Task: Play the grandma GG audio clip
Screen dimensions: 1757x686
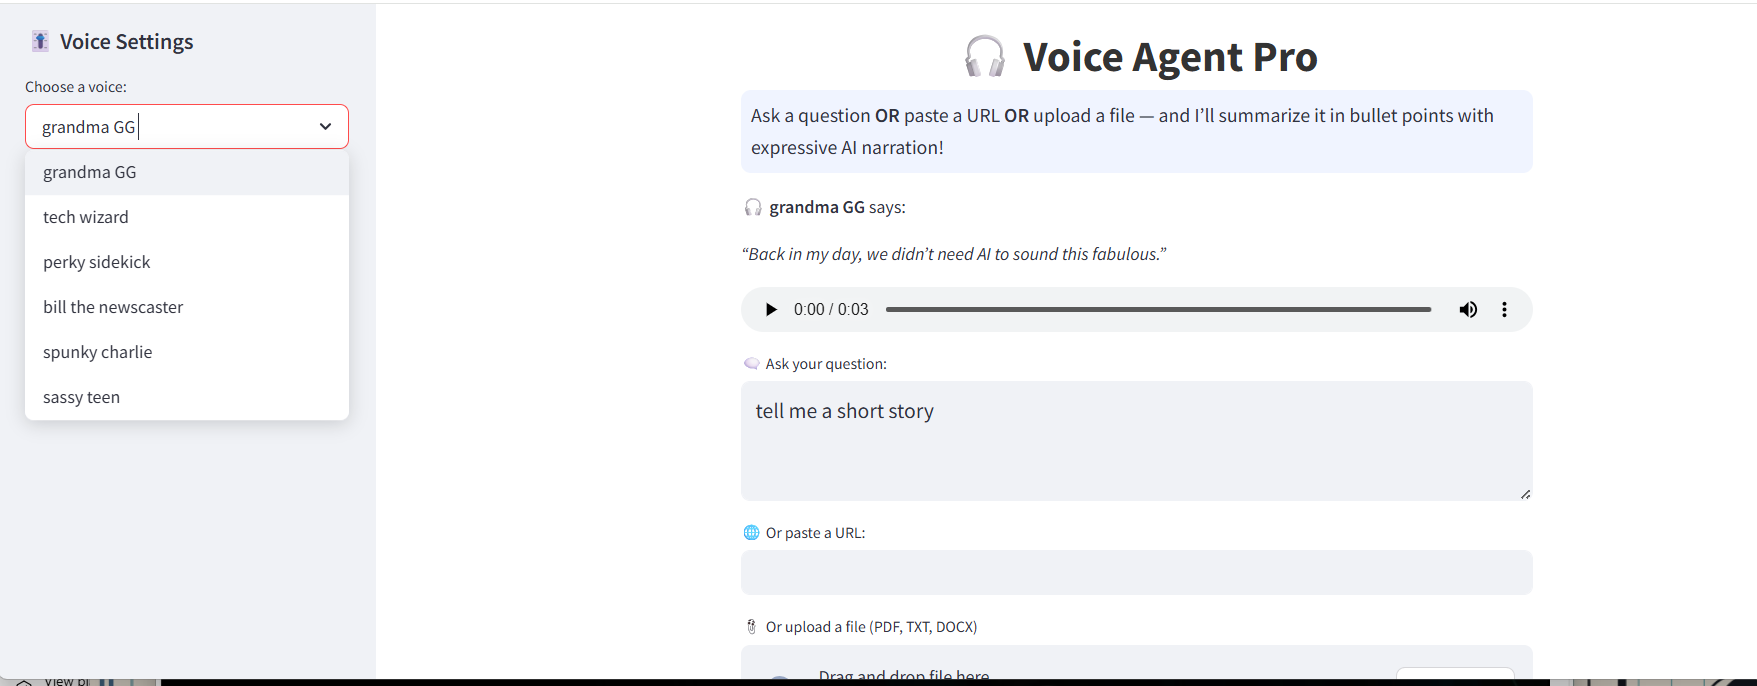Action: pyautogui.click(x=770, y=309)
